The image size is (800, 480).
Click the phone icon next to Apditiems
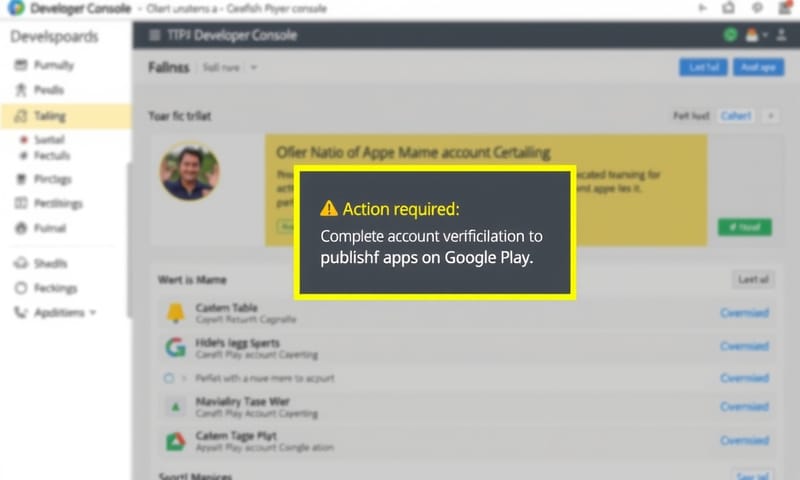point(20,312)
